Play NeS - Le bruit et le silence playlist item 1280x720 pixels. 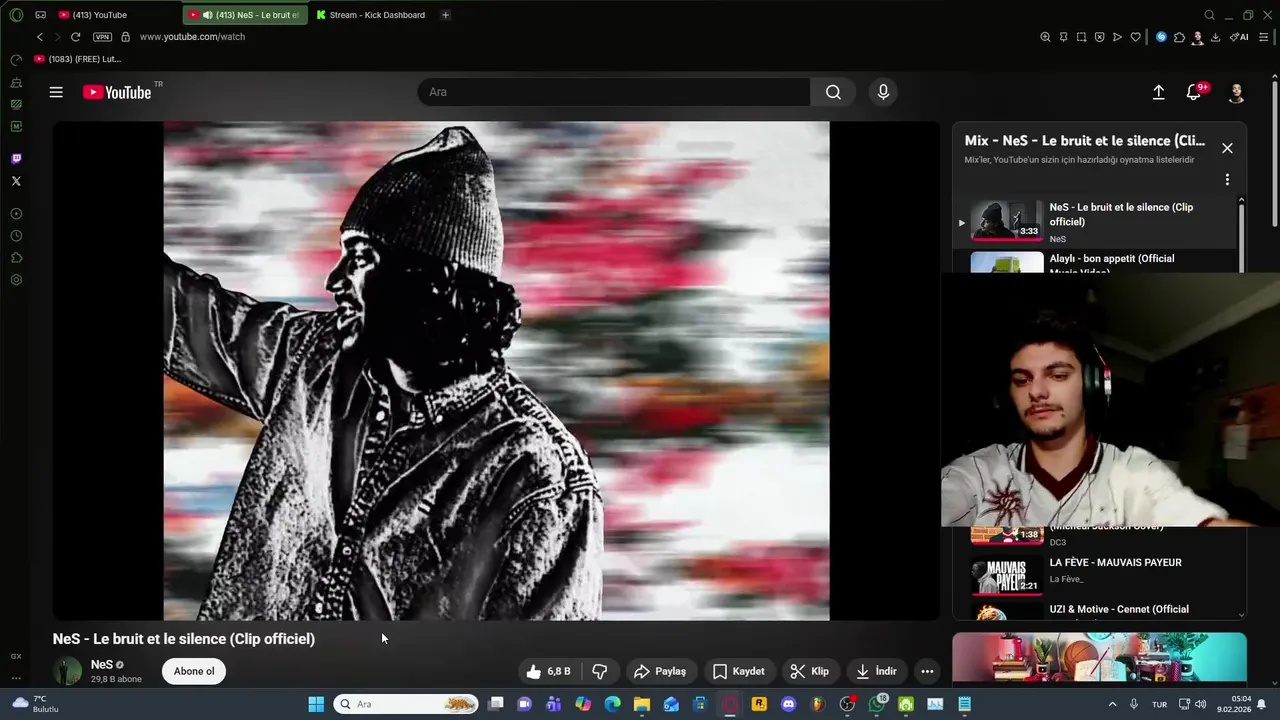point(1095,222)
